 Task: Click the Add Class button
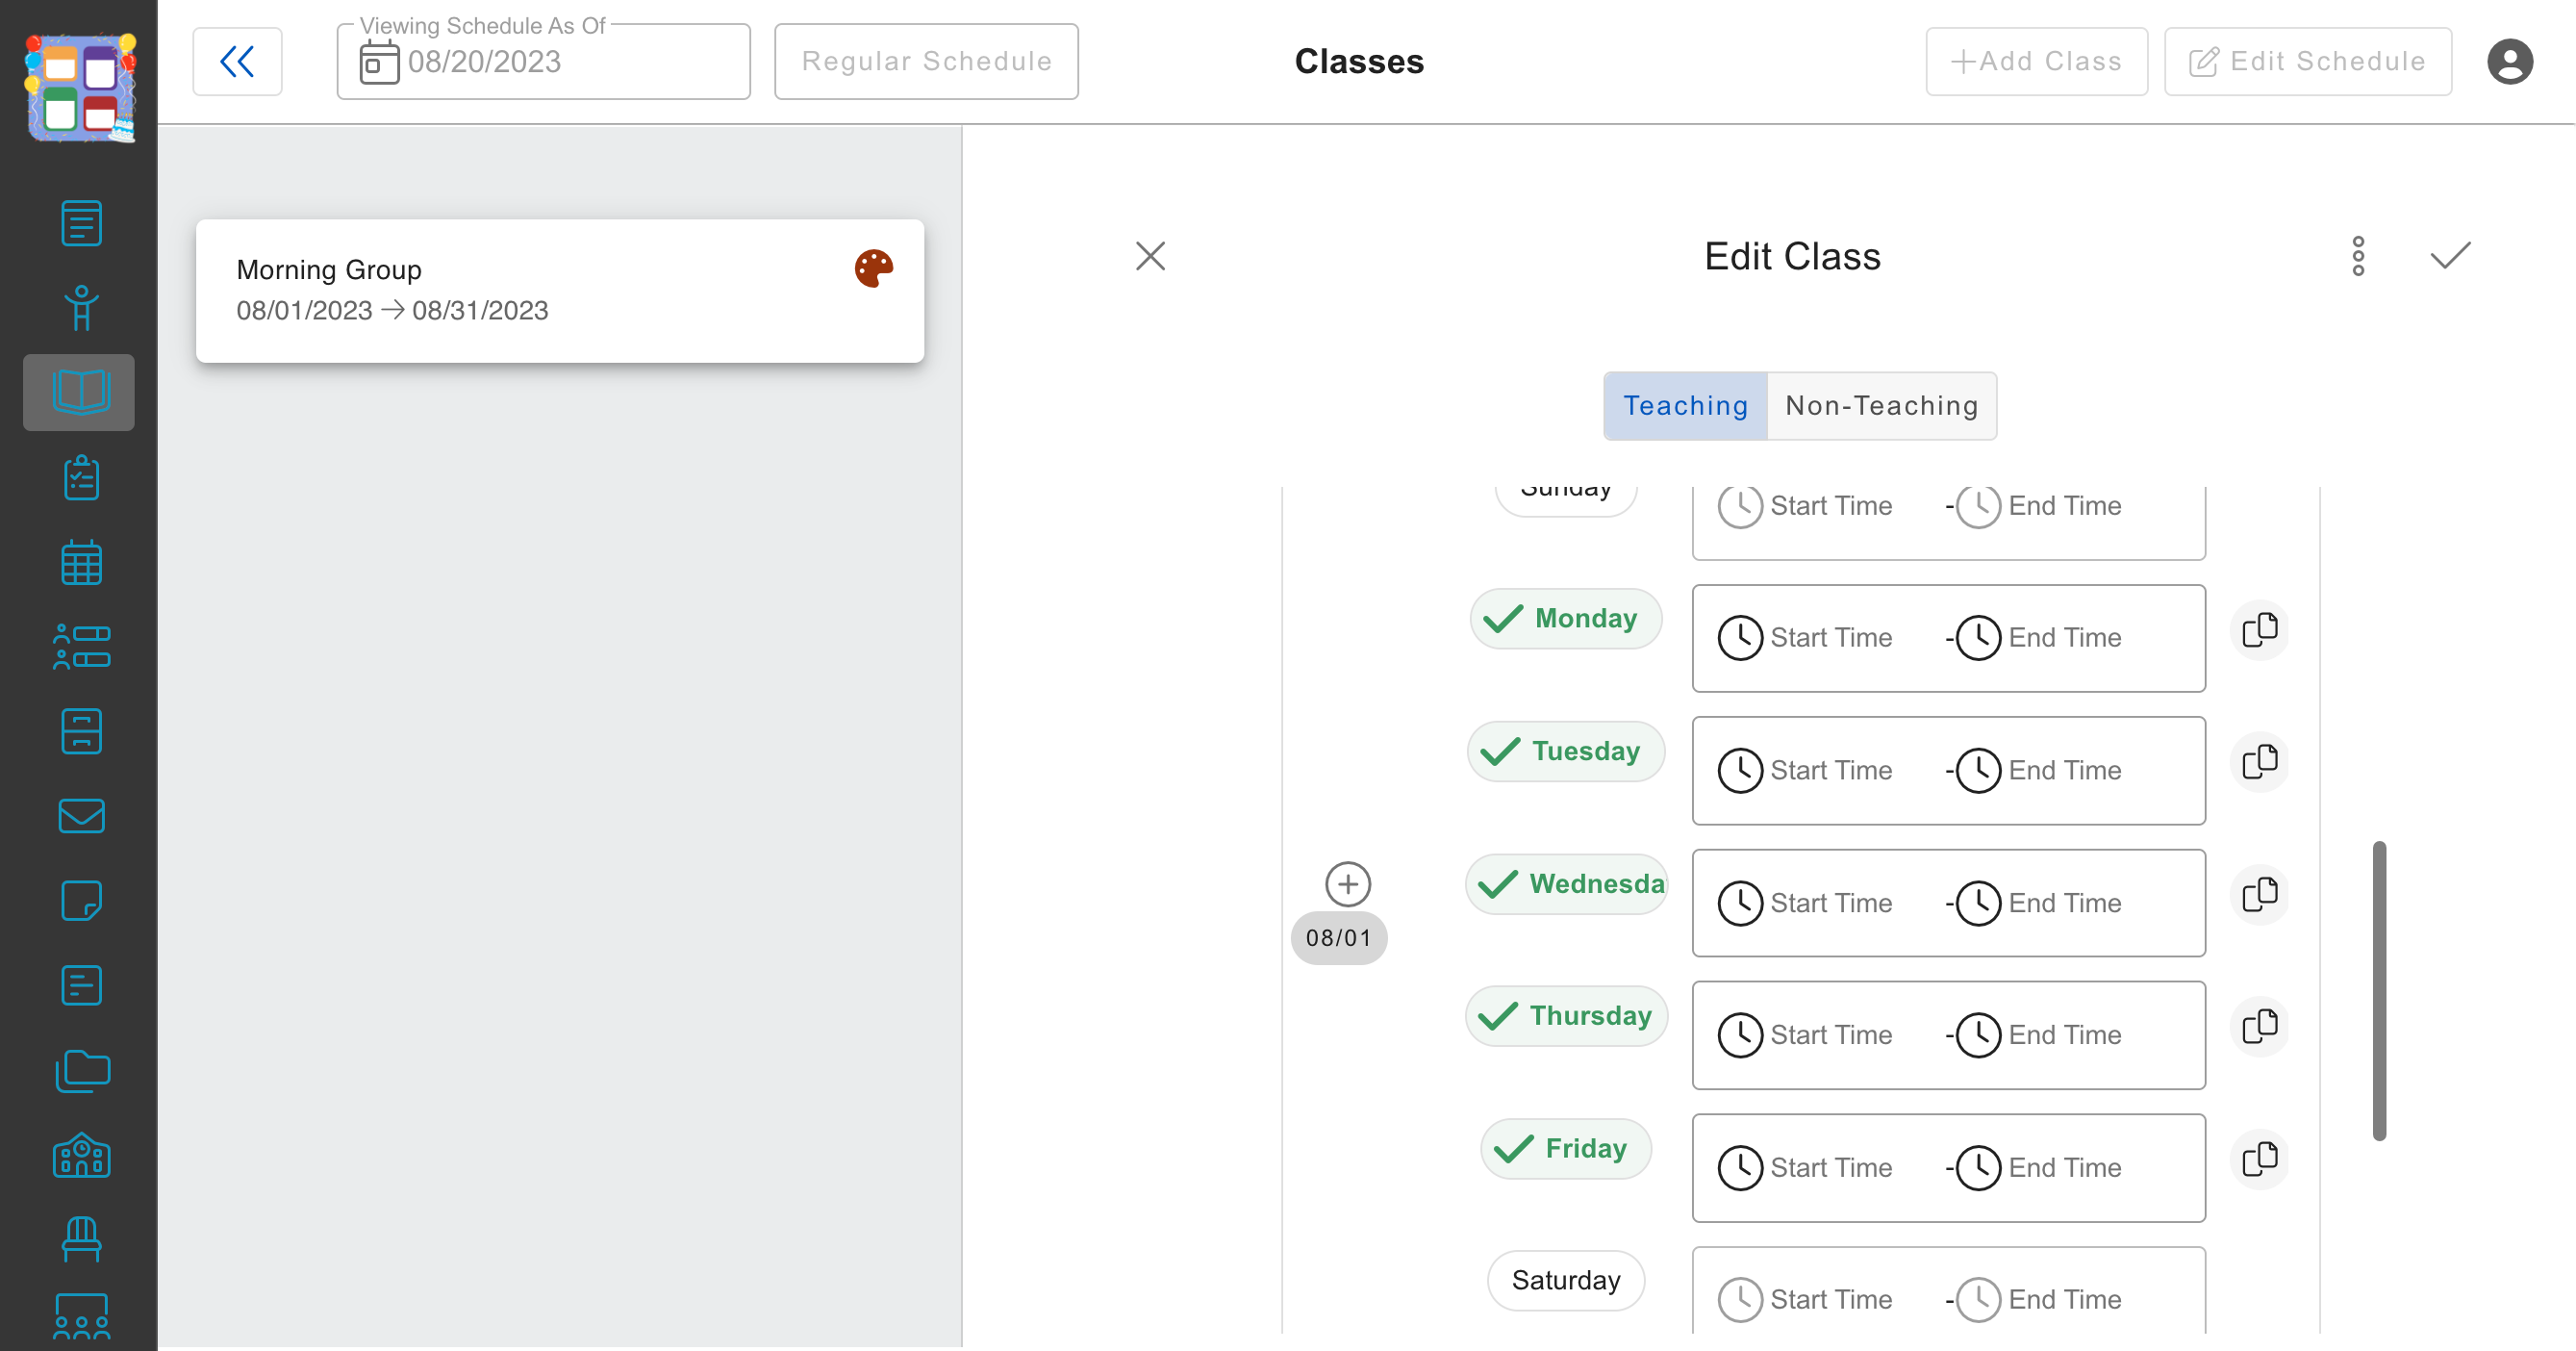point(2037,62)
